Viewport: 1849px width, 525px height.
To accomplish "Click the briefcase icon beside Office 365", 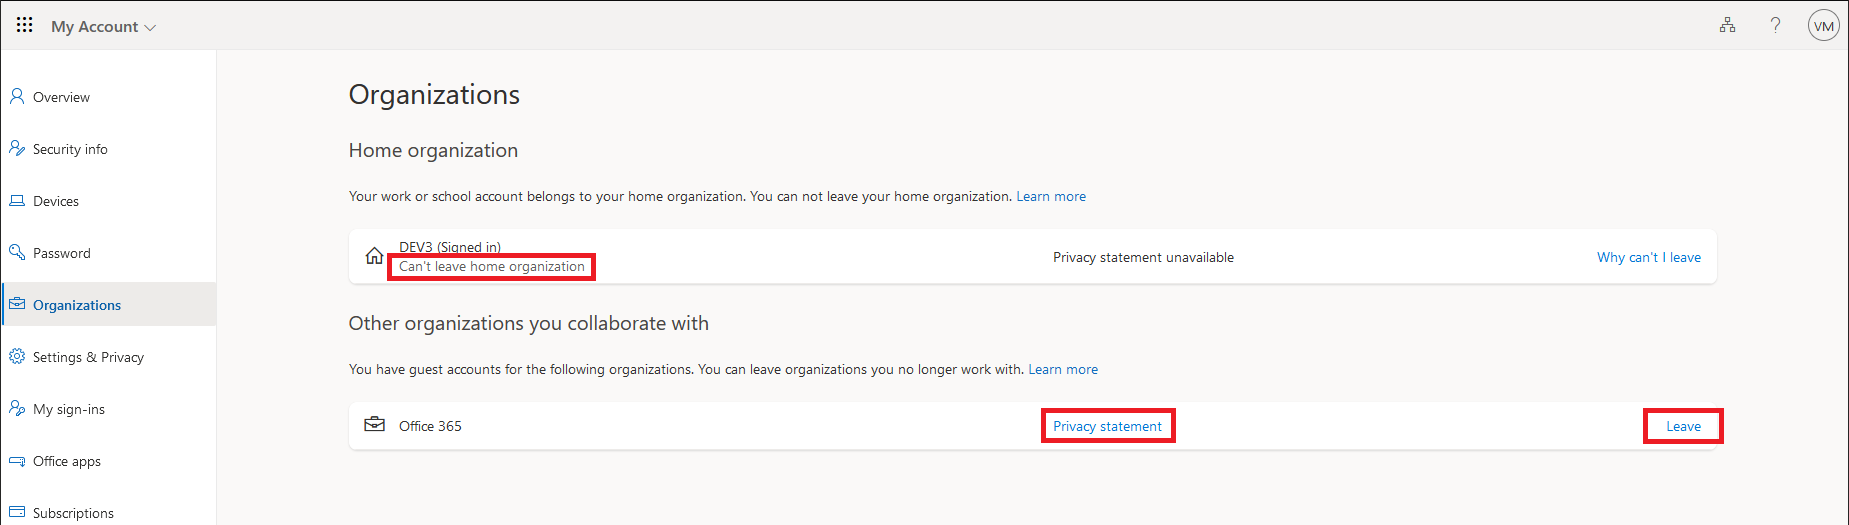I will [374, 425].
